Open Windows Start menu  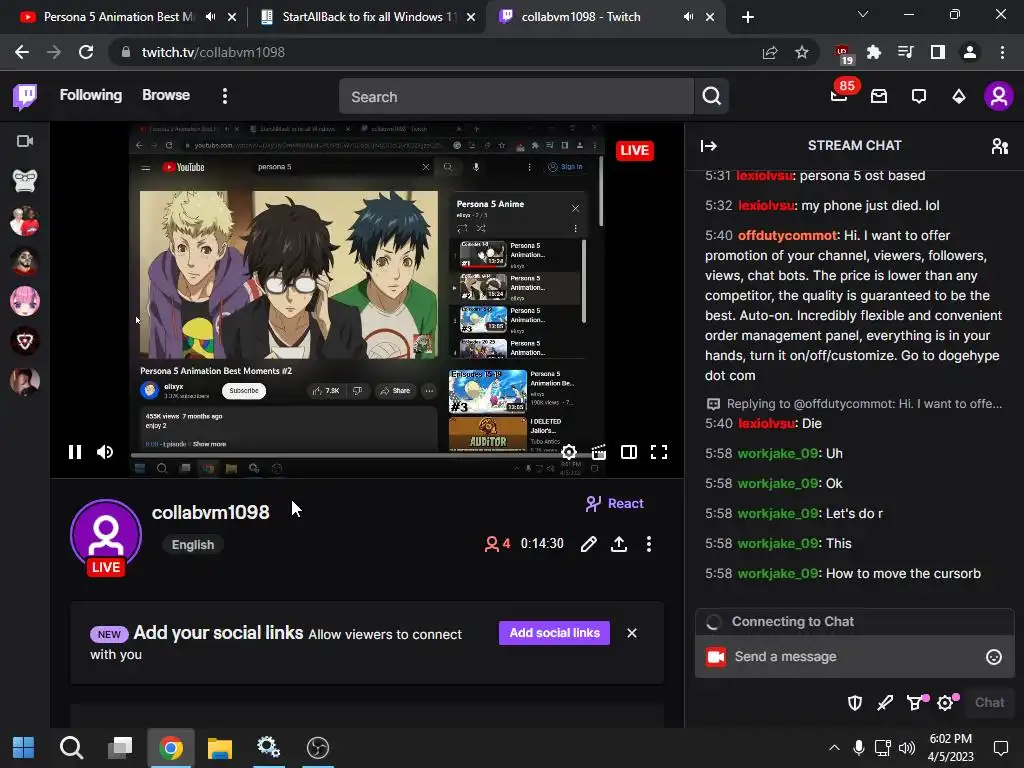(x=24, y=748)
